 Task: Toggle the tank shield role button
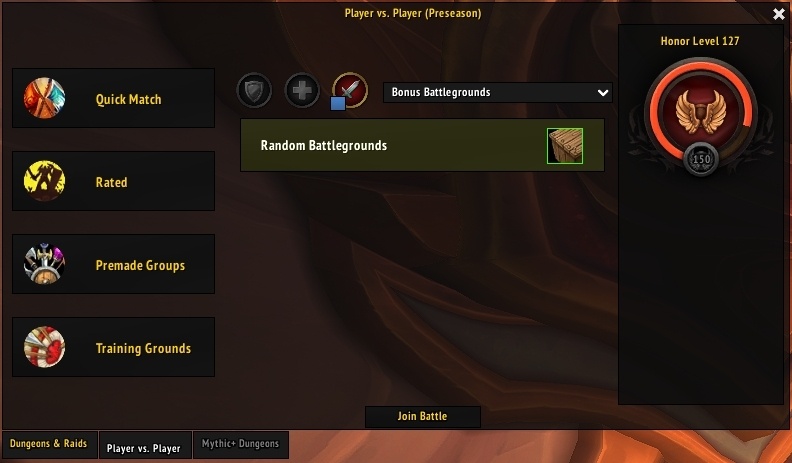tap(254, 91)
